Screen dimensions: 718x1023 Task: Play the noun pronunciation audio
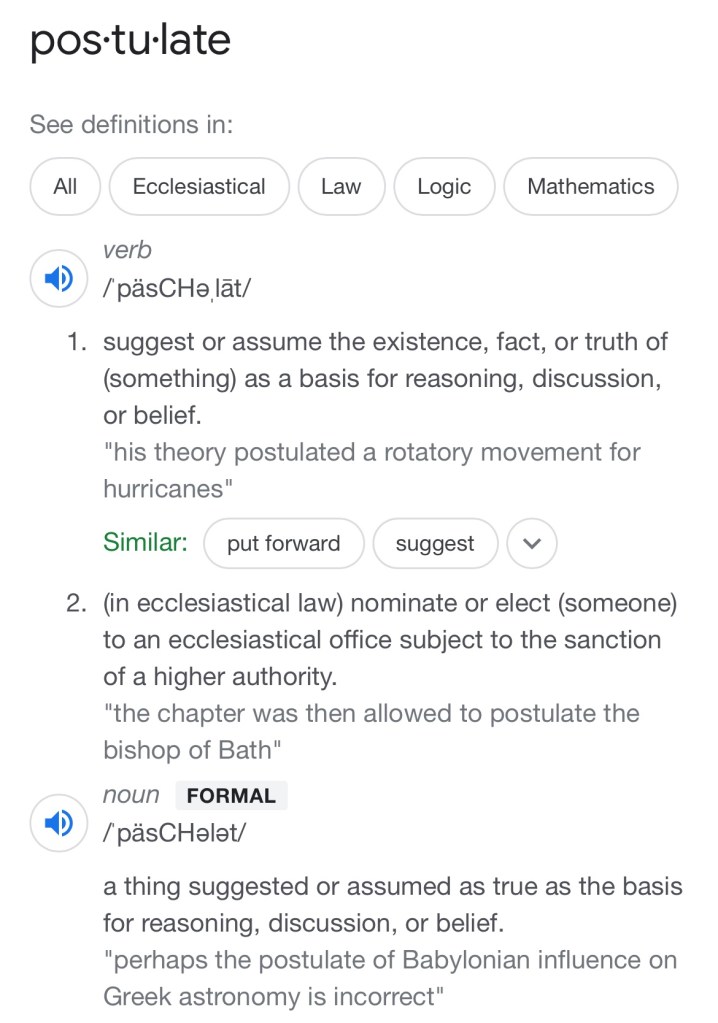(x=59, y=823)
